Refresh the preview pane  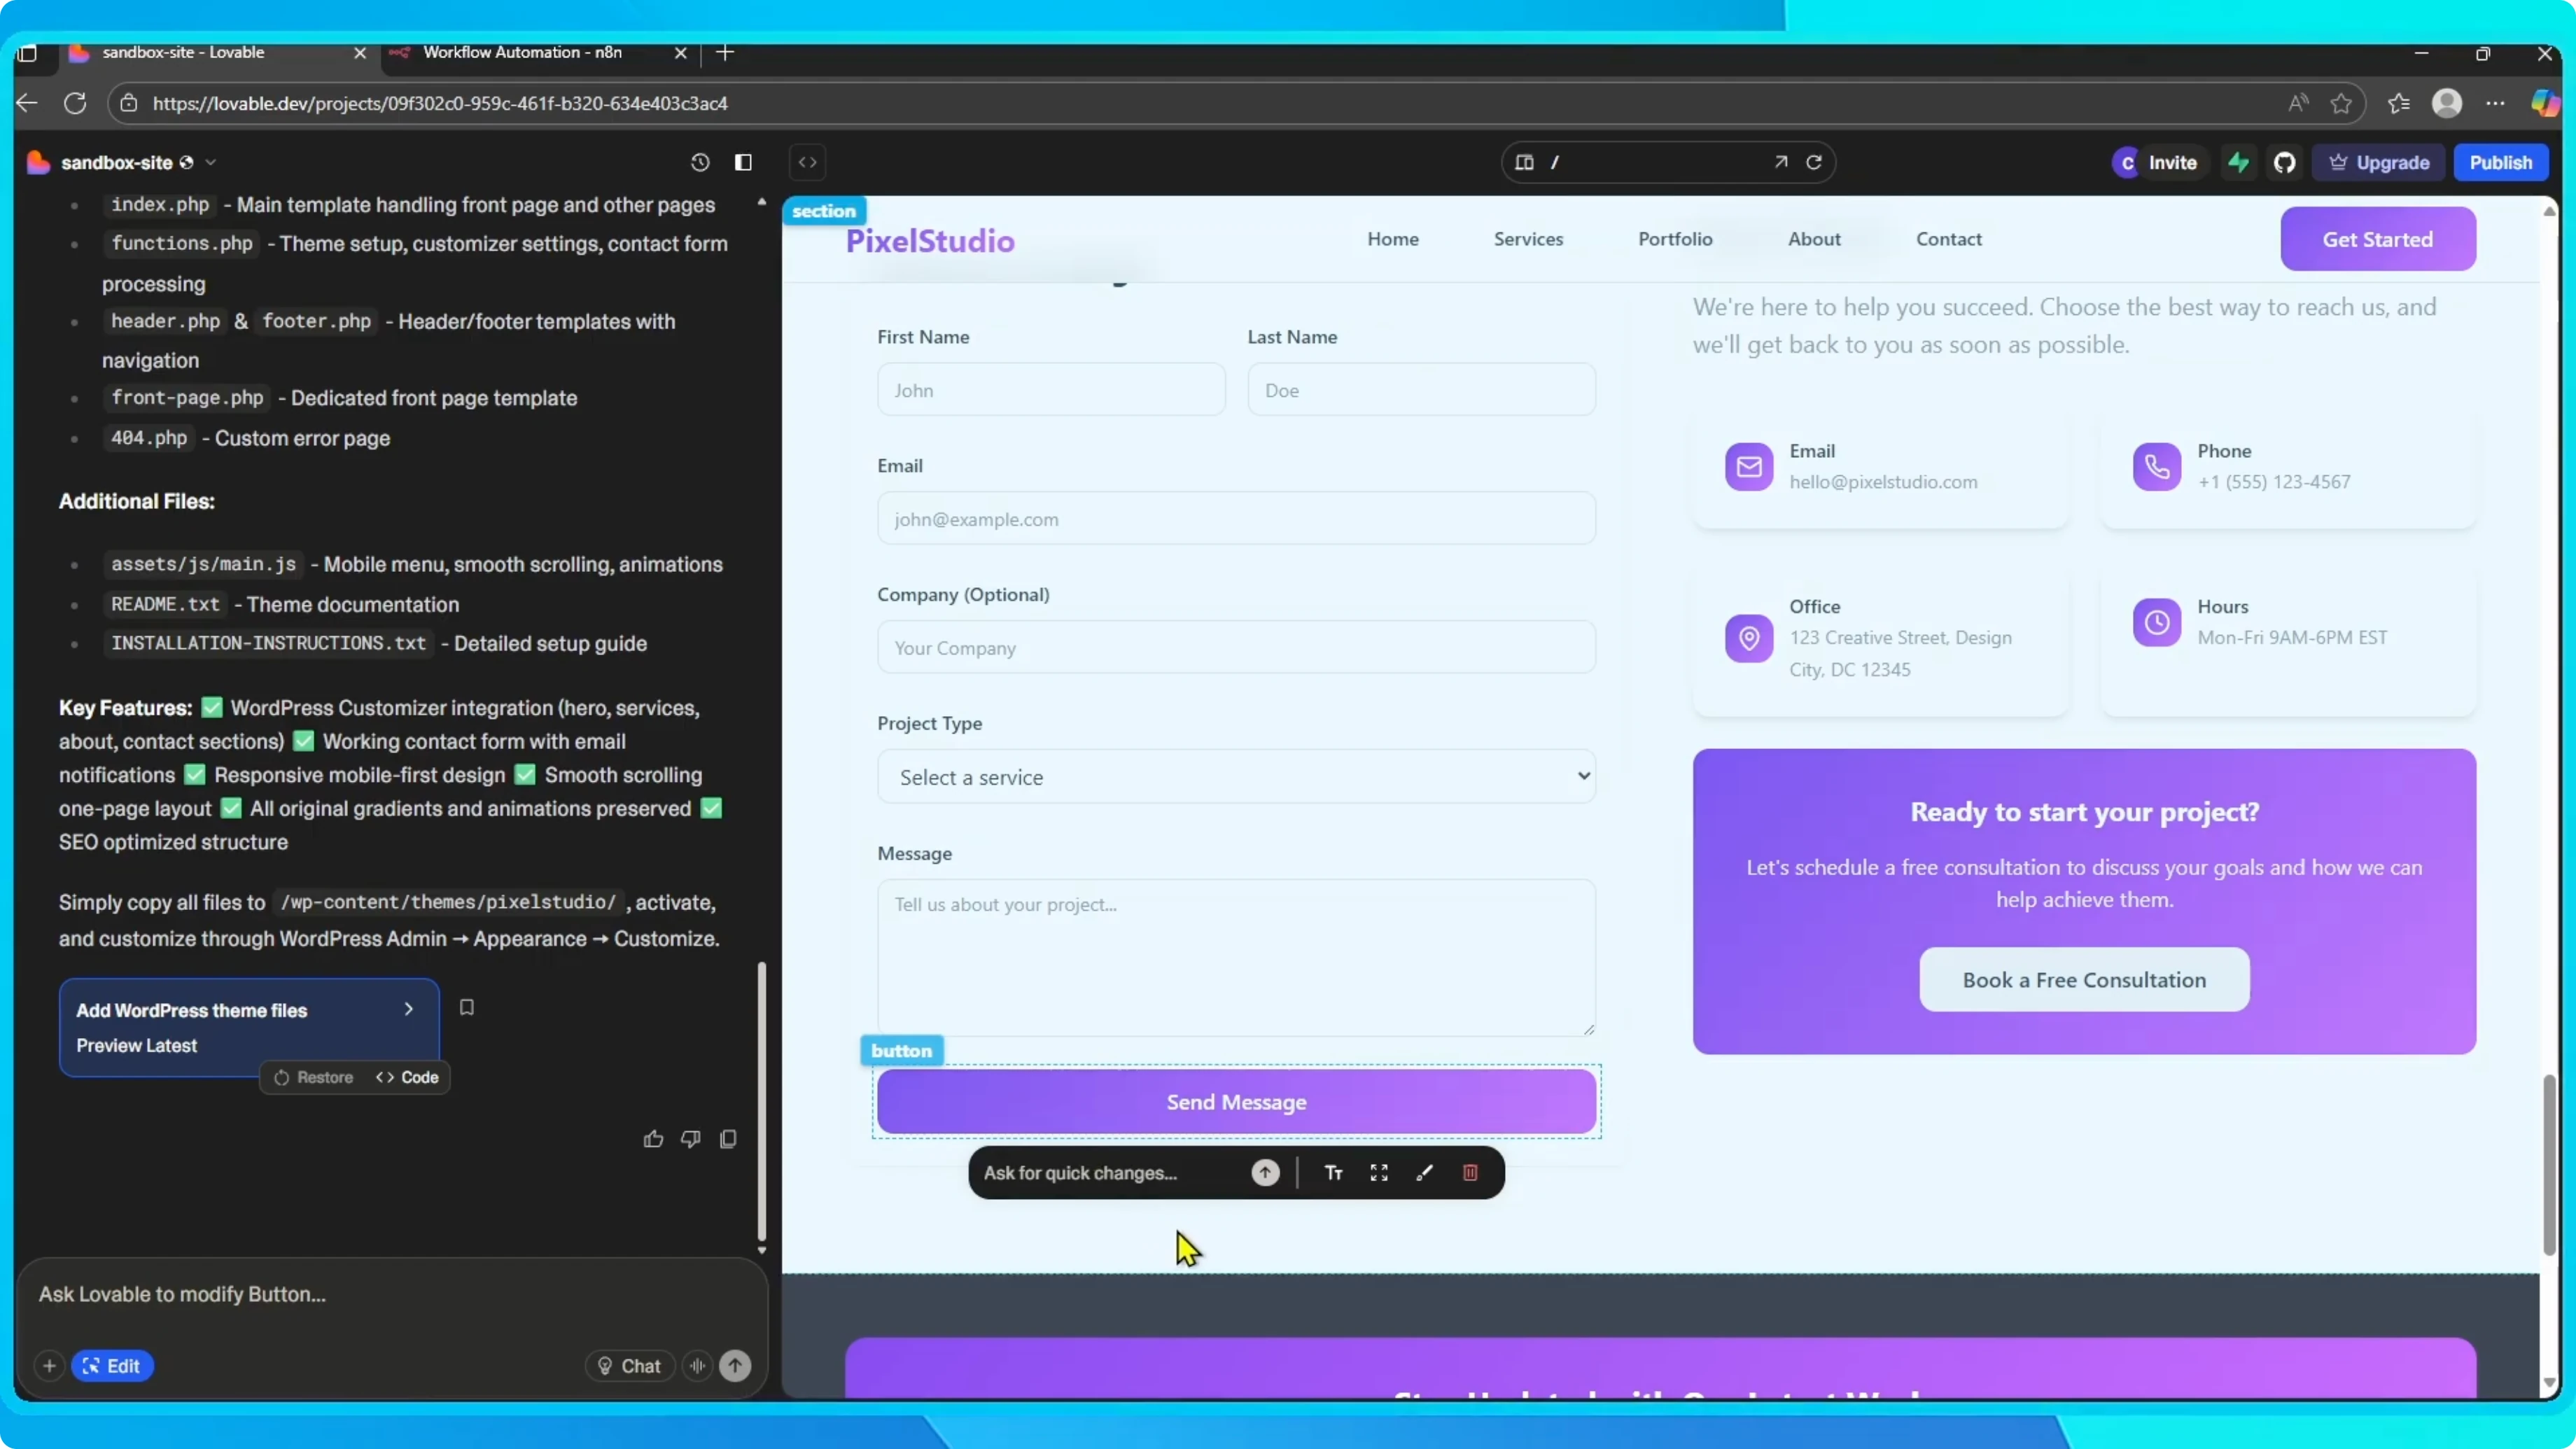[1814, 162]
